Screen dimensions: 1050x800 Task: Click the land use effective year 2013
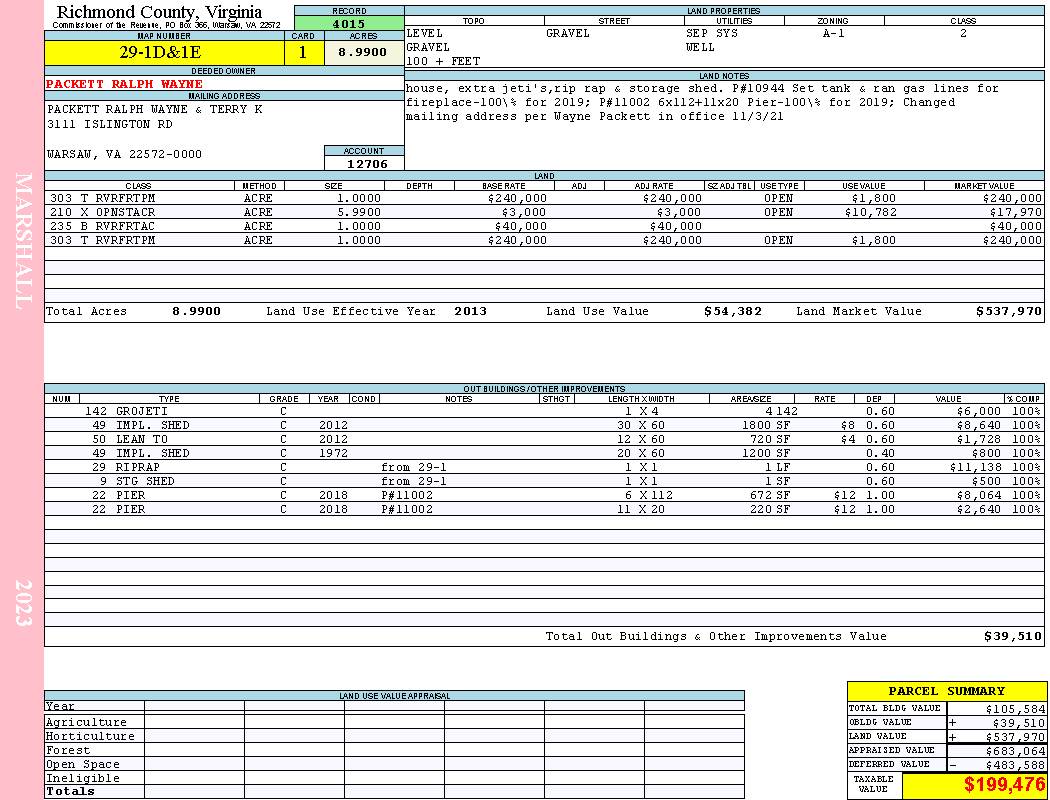point(470,311)
